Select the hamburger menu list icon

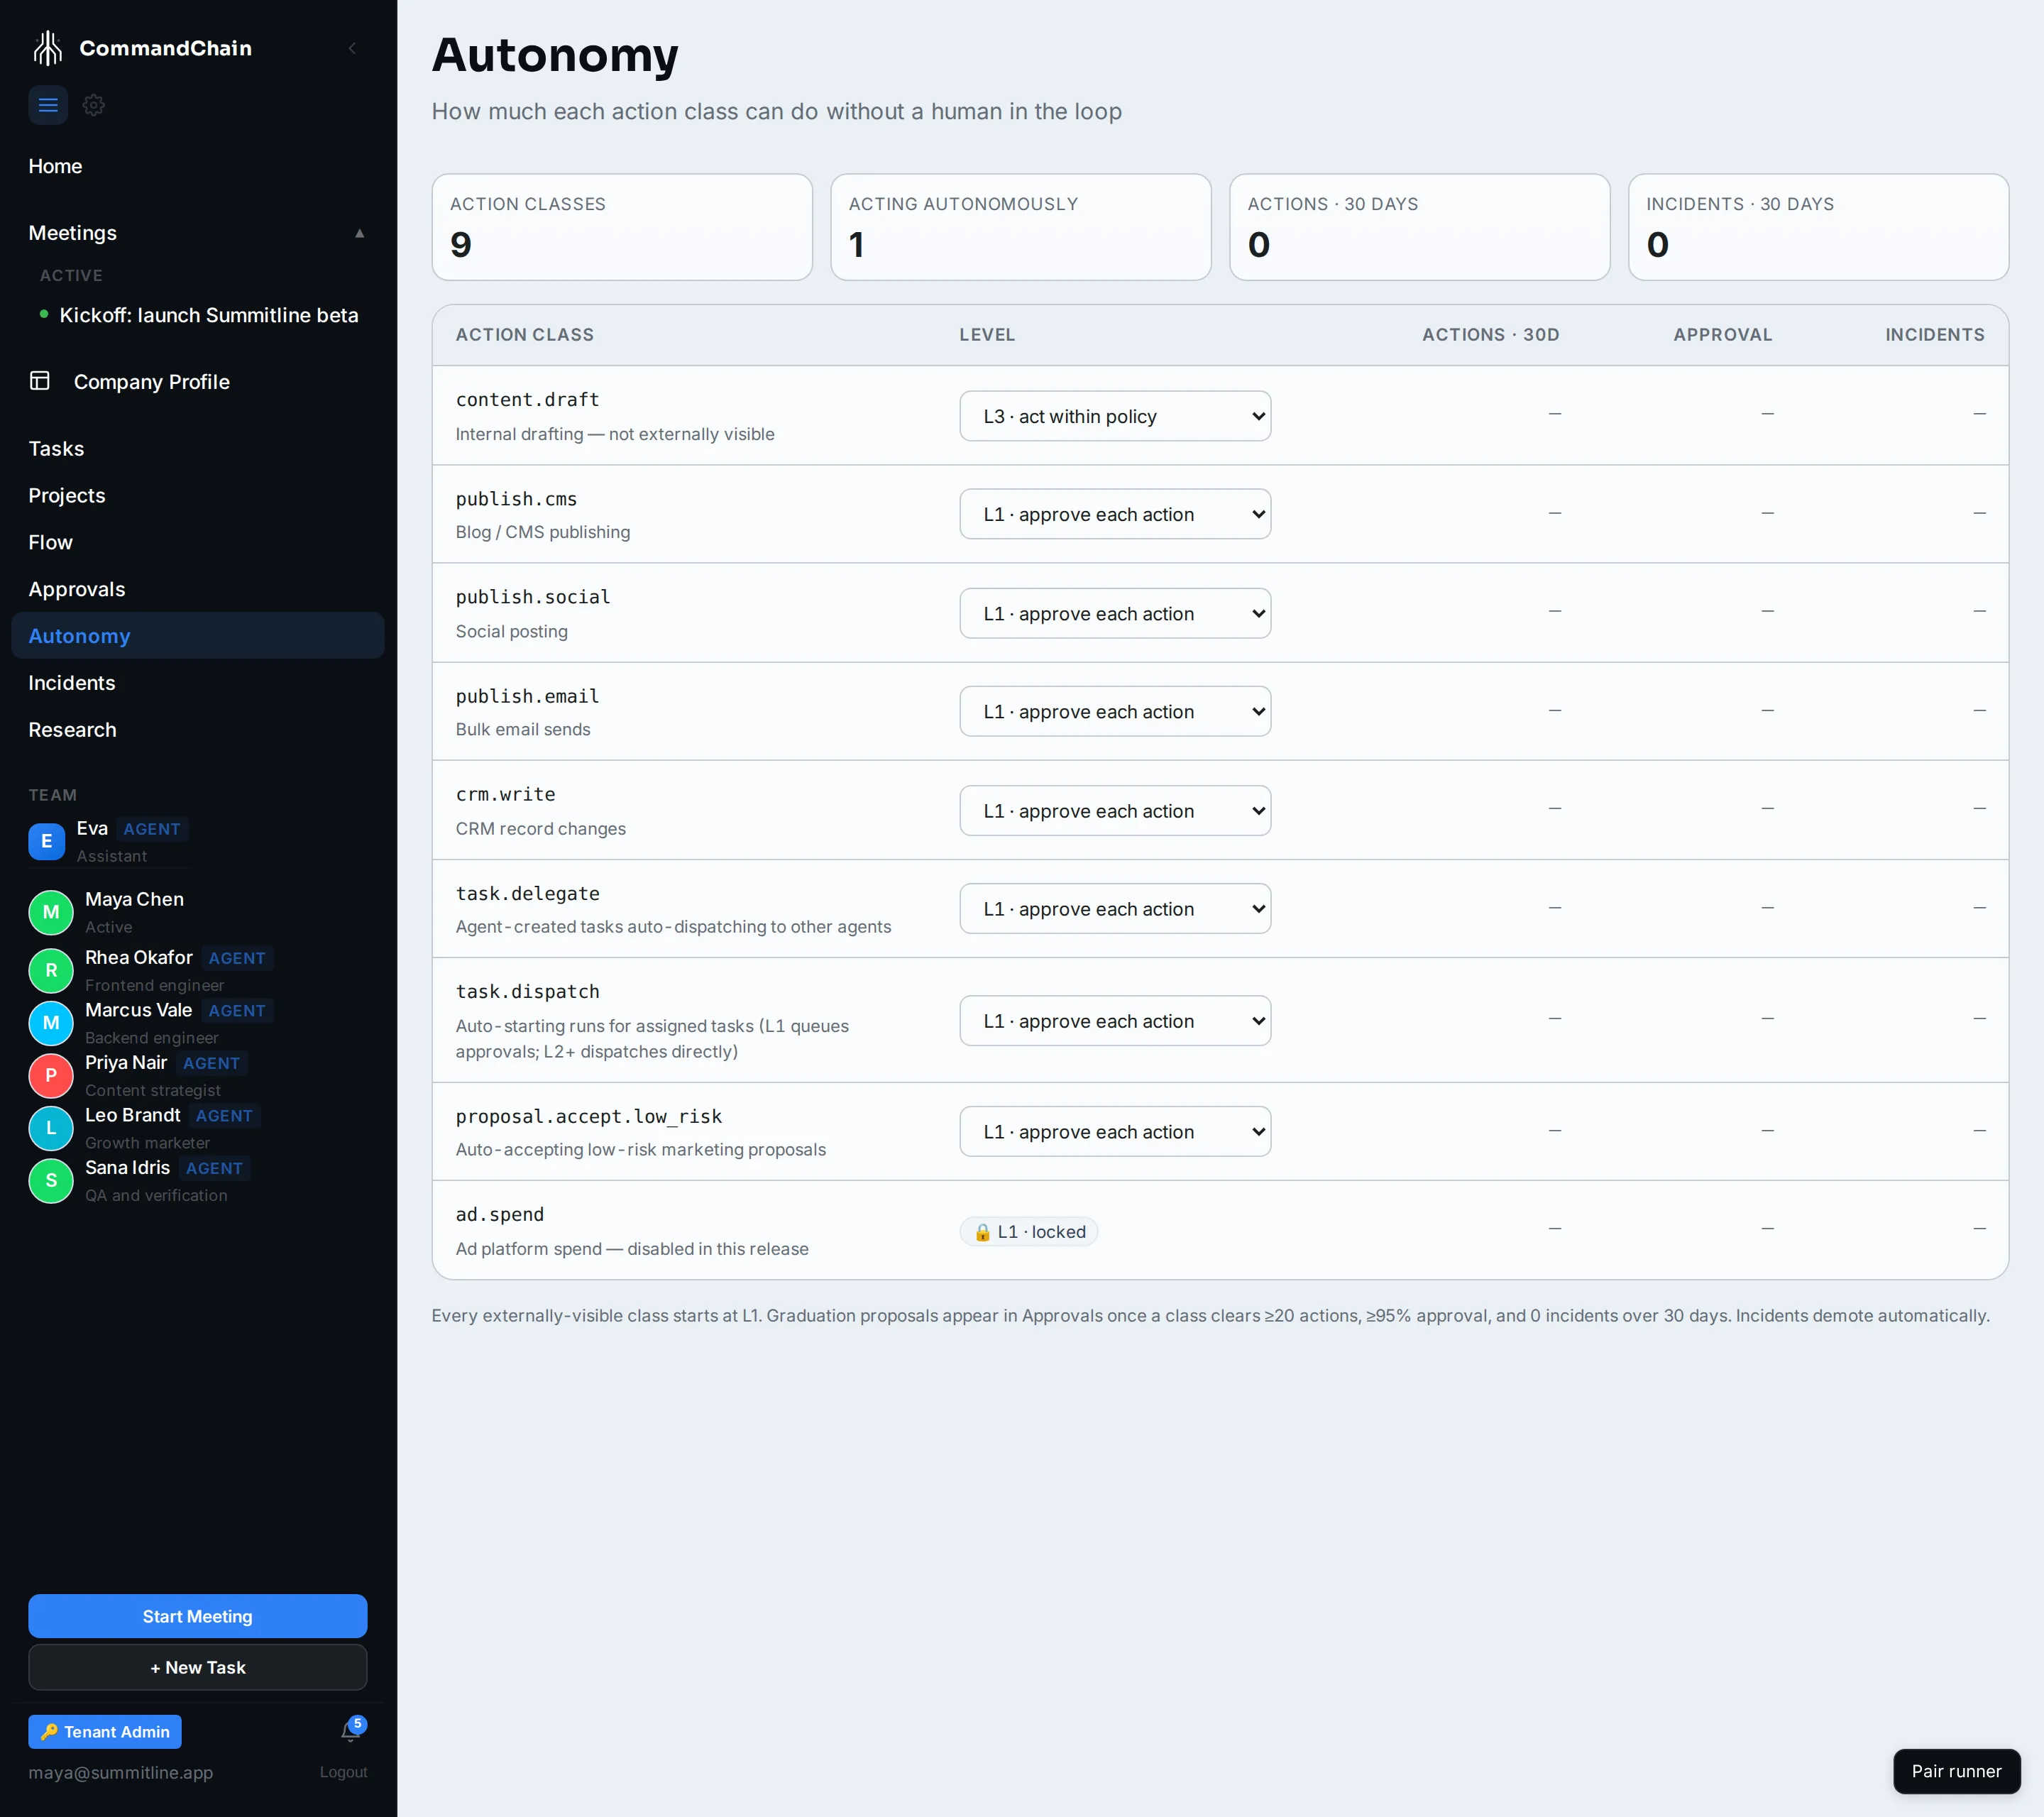click(48, 105)
